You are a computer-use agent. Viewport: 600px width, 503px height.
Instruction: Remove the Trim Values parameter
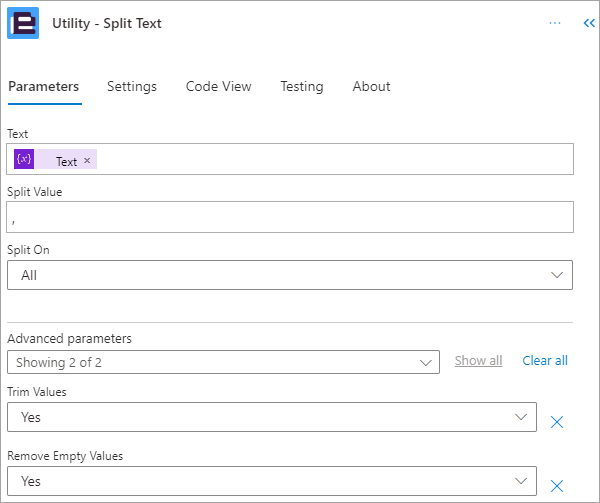[557, 422]
